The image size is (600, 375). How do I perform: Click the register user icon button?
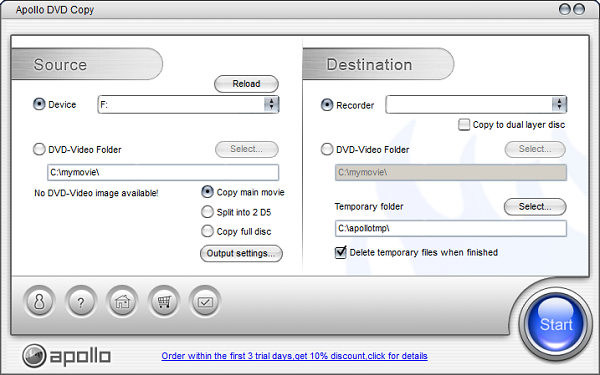pos(39,302)
